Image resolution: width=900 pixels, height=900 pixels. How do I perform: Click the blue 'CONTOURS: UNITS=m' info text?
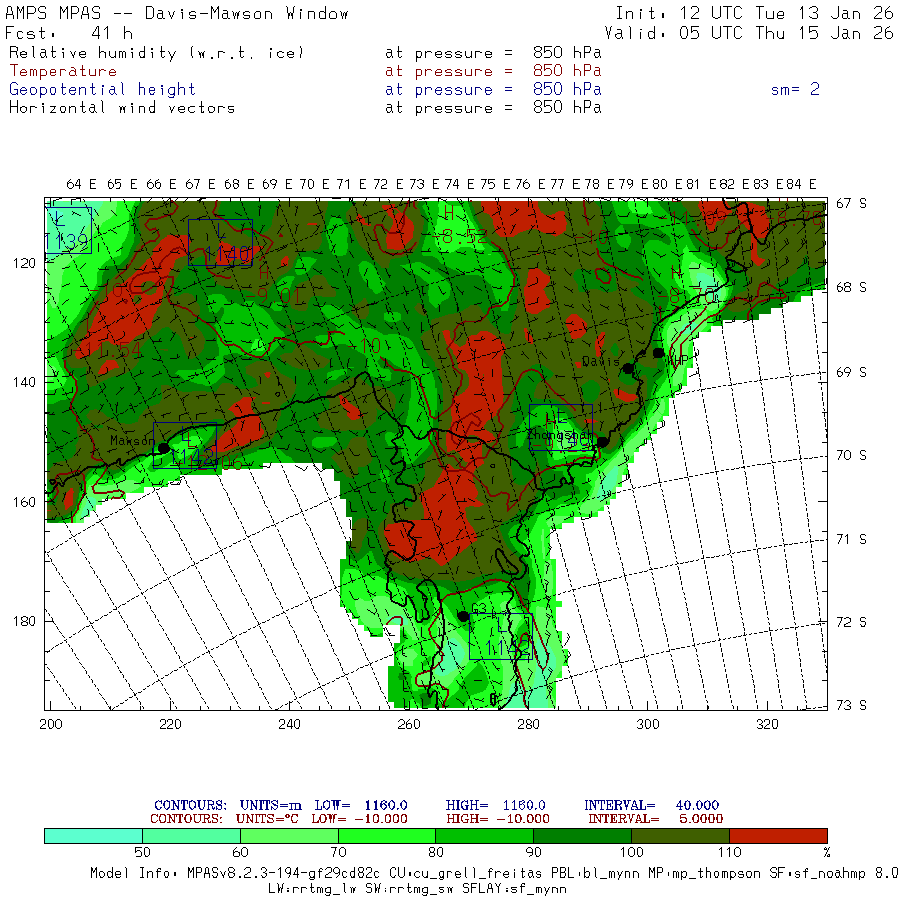[228, 805]
